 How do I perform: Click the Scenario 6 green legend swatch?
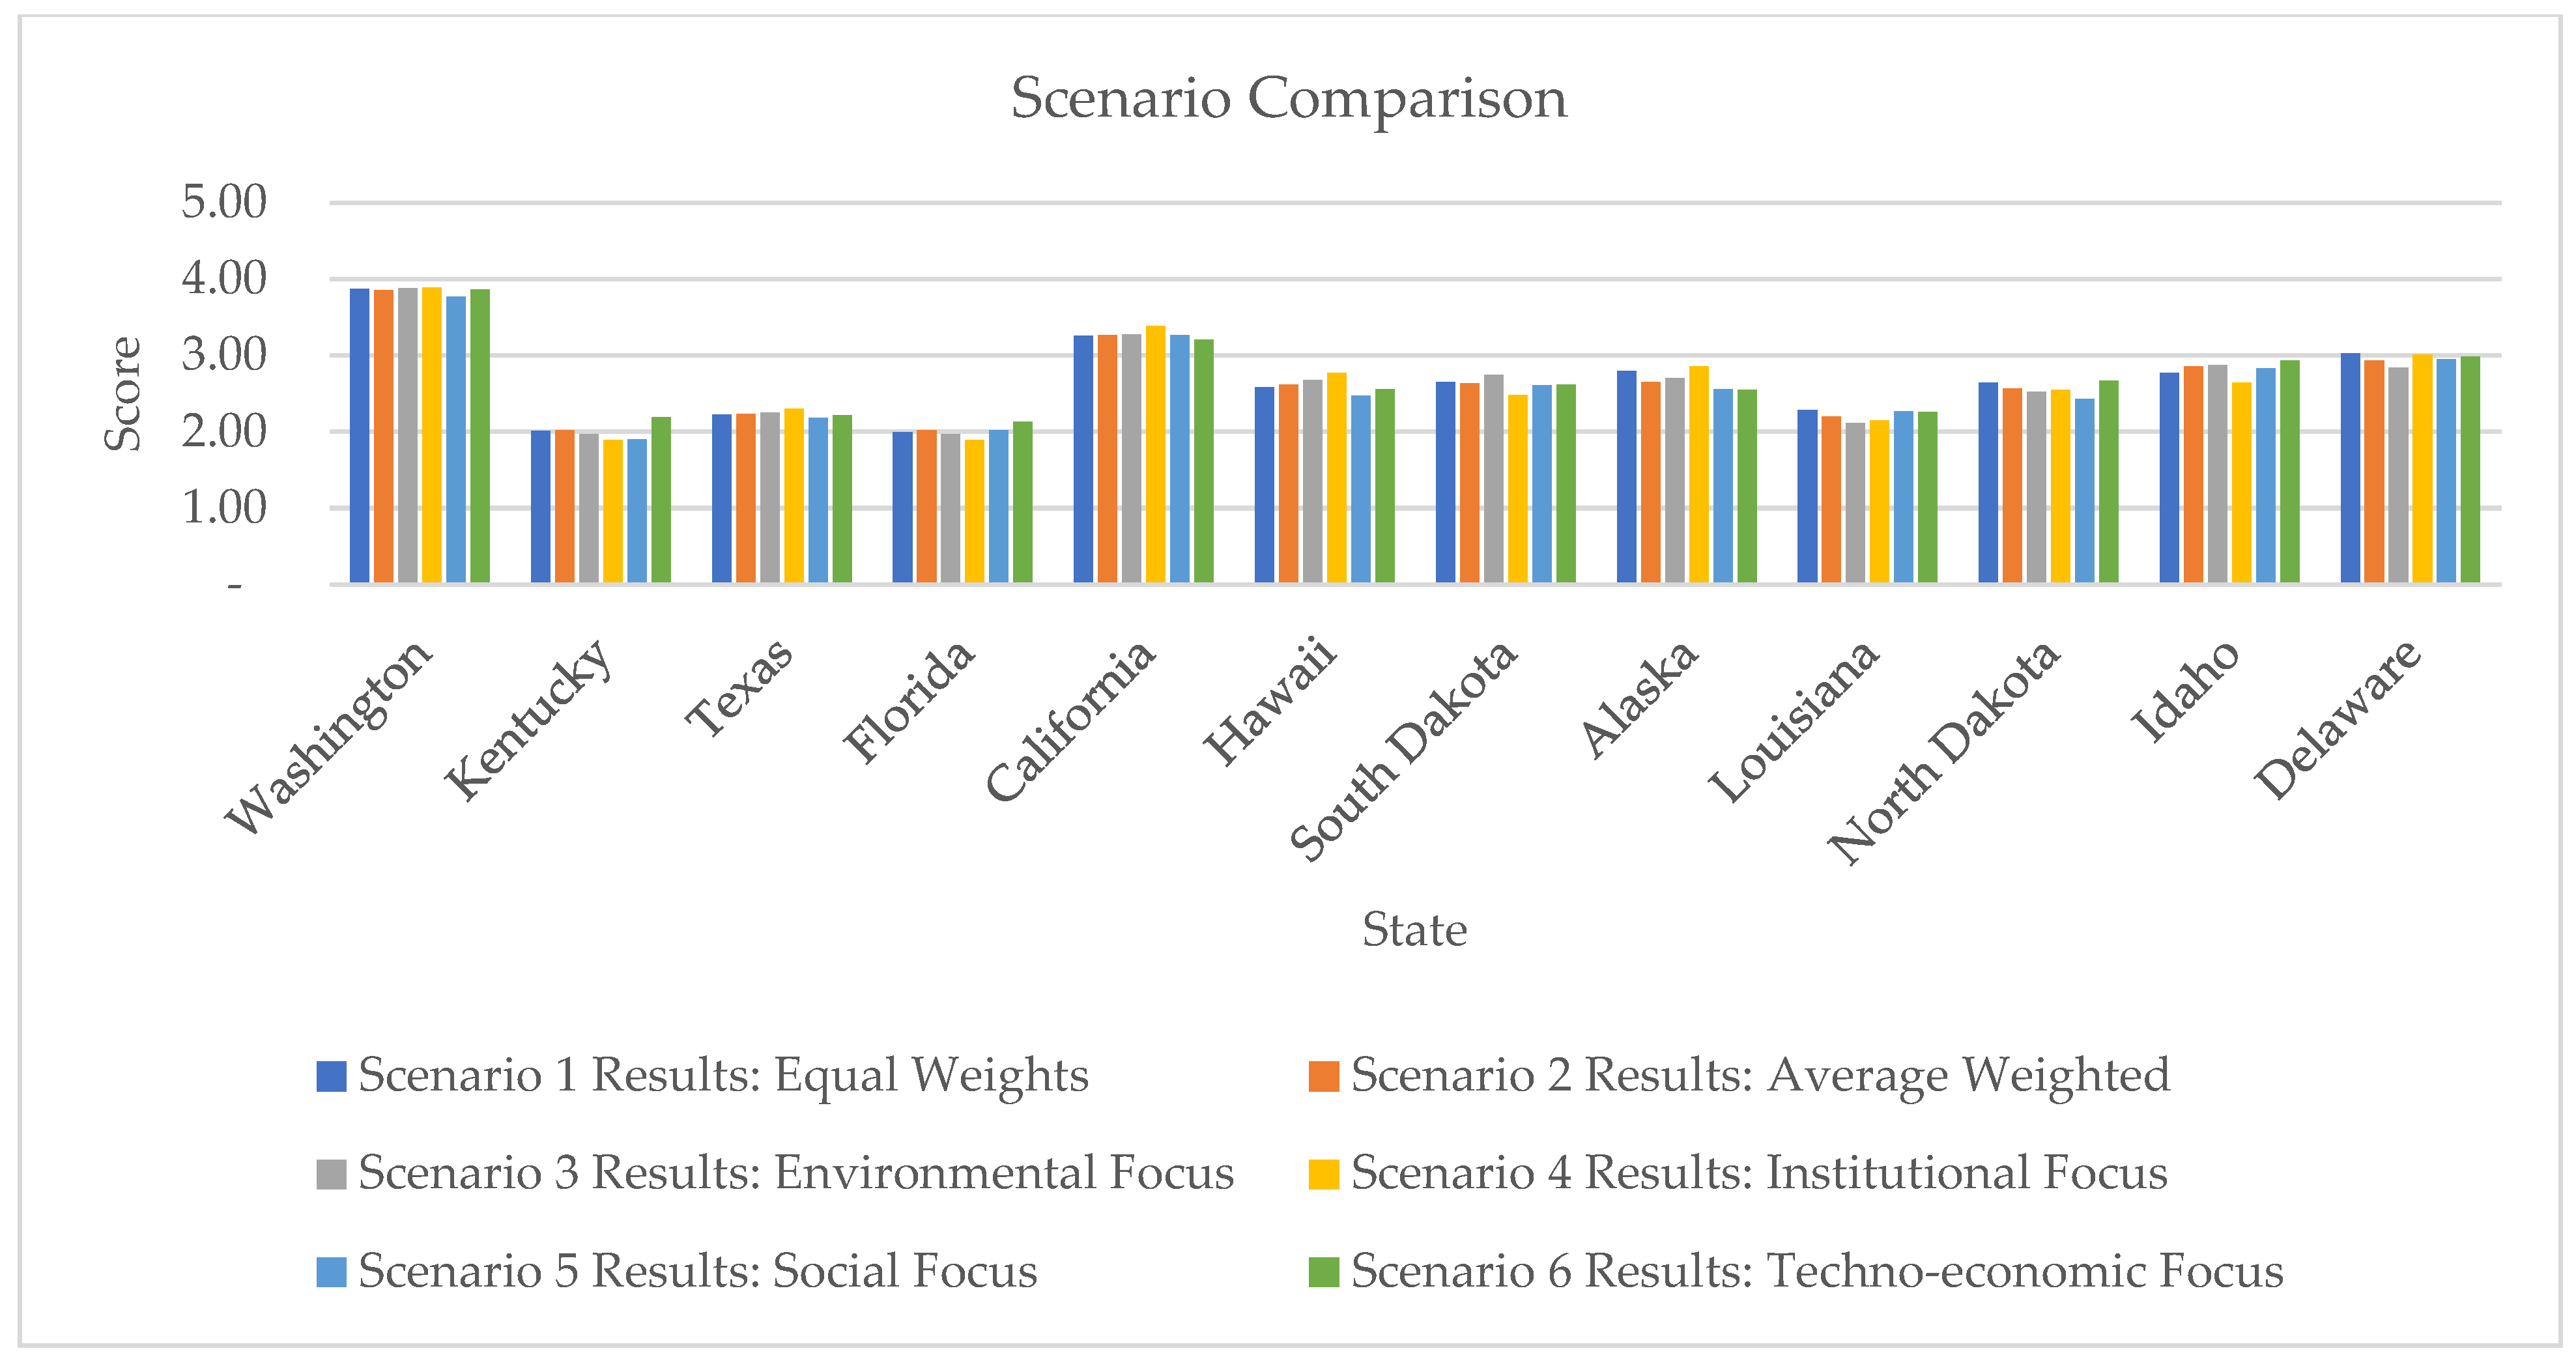(x=1323, y=1272)
